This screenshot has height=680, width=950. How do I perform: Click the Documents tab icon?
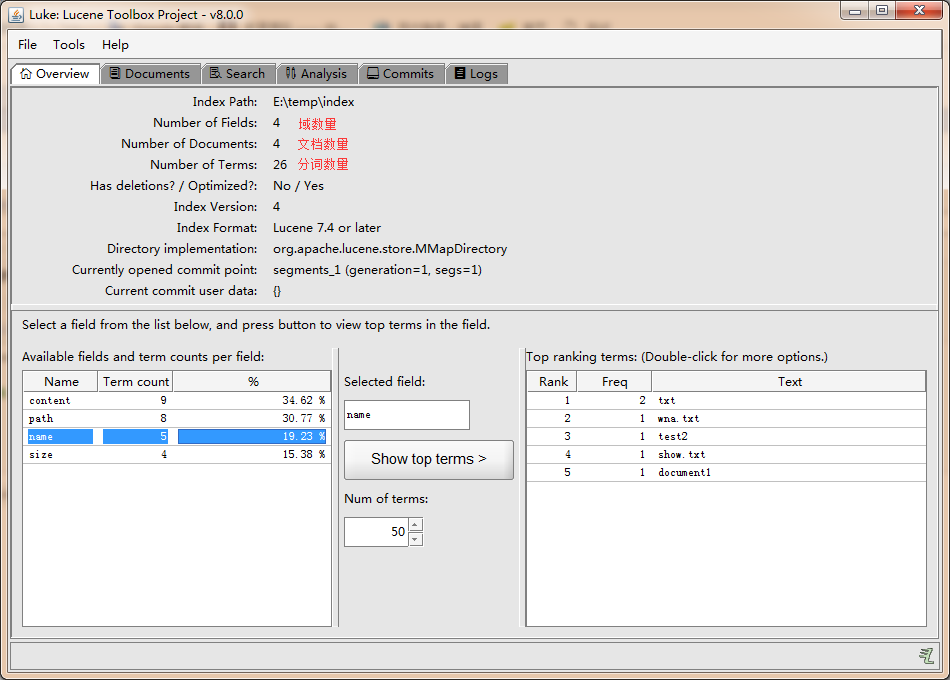point(115,73)
